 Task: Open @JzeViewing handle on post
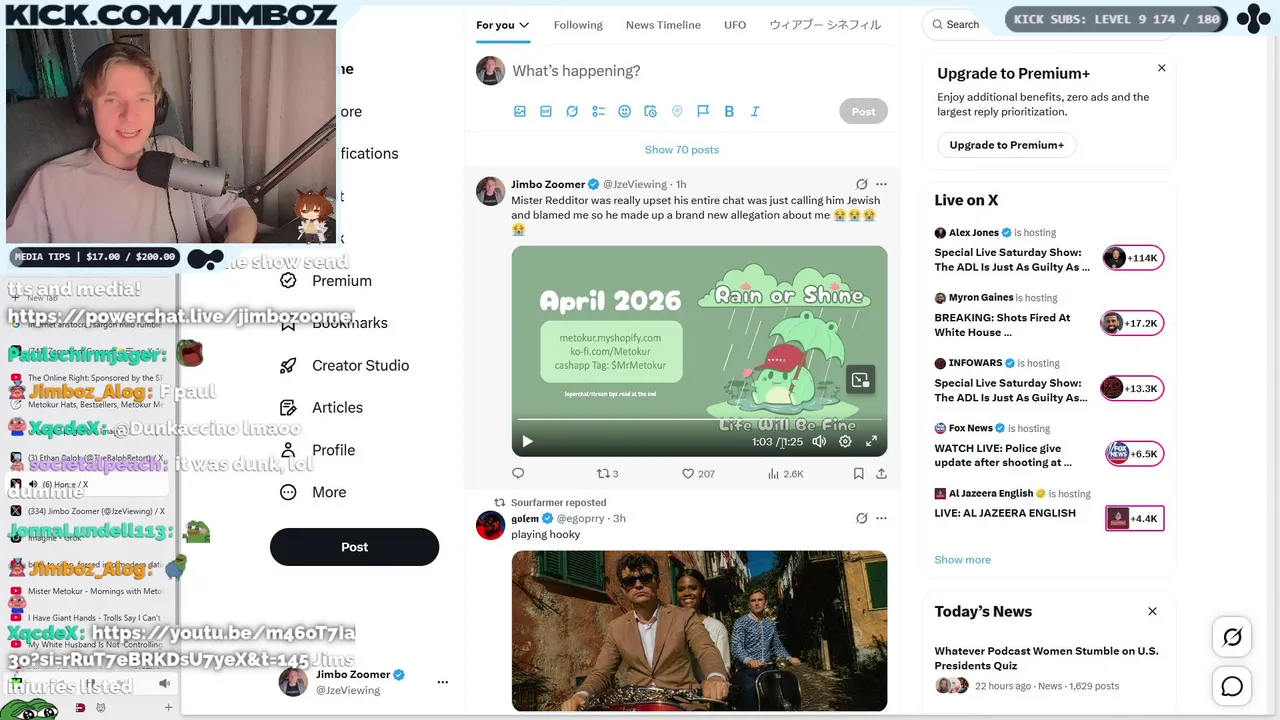pyautogui.click(x=635, y=184)
